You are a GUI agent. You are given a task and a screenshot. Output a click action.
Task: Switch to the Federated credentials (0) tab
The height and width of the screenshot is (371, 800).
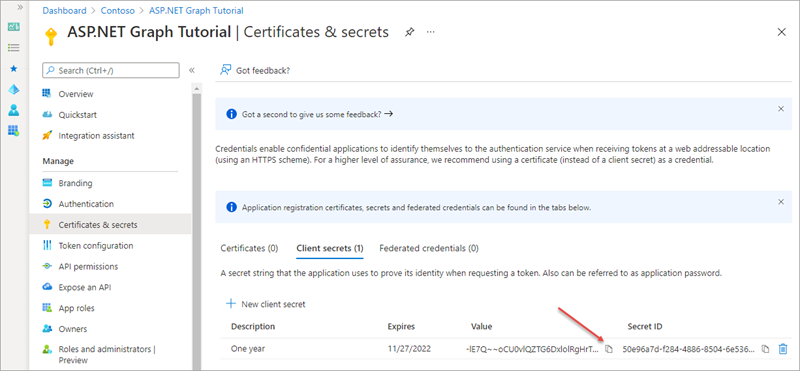click(x=429, y=249)
